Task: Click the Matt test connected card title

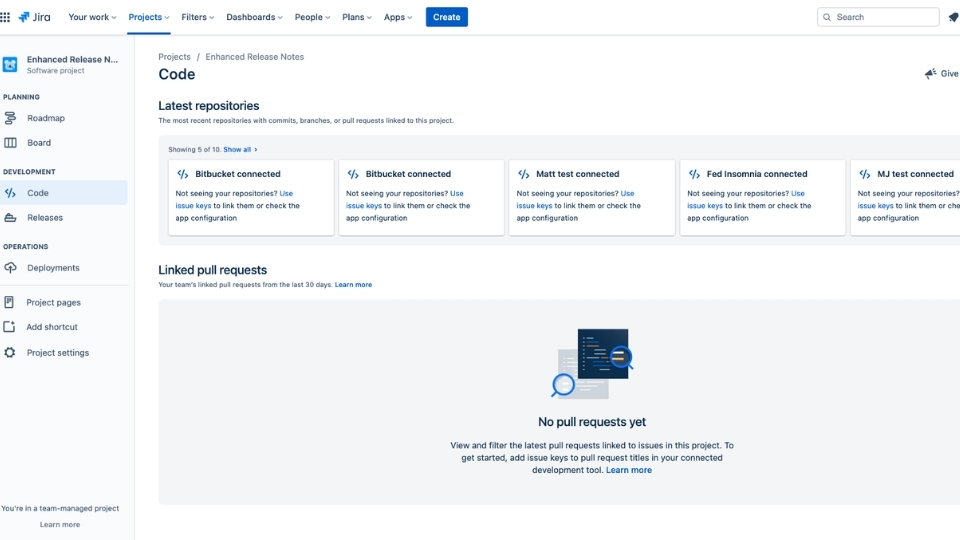Action: point(577,174)
